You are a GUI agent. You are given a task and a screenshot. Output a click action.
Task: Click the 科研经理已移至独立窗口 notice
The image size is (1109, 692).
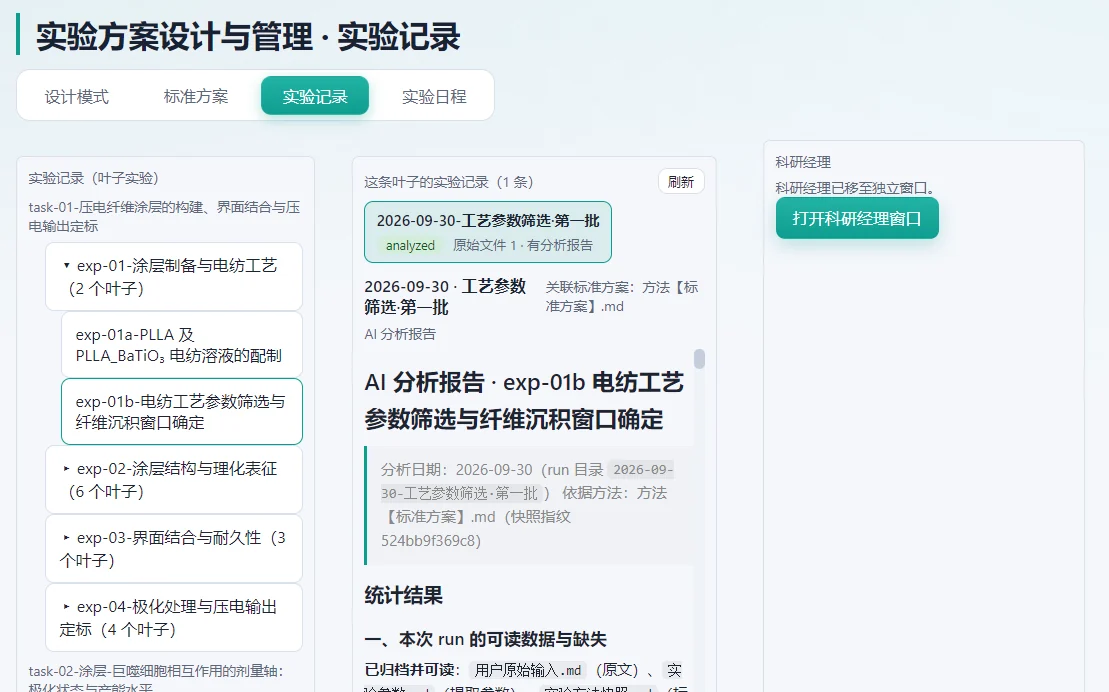[856, 188]
